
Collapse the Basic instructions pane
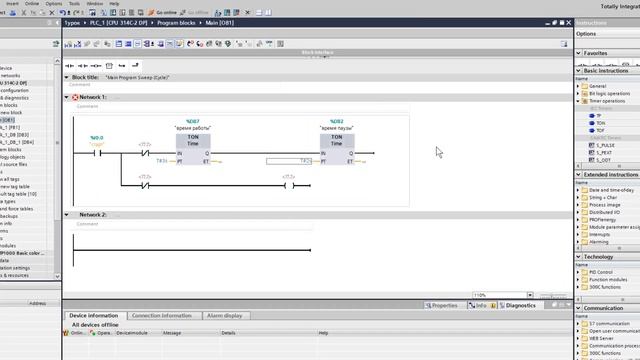[578, 71]
